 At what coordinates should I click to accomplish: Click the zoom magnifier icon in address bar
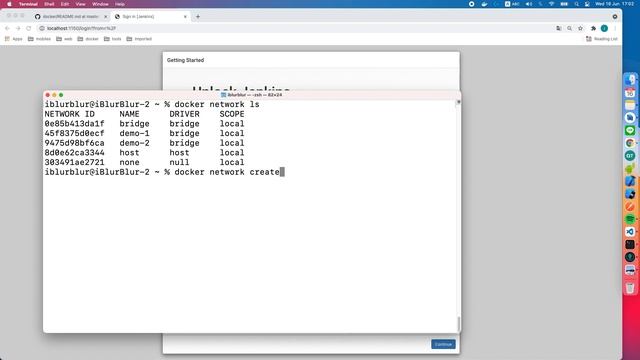pos(569,28)
